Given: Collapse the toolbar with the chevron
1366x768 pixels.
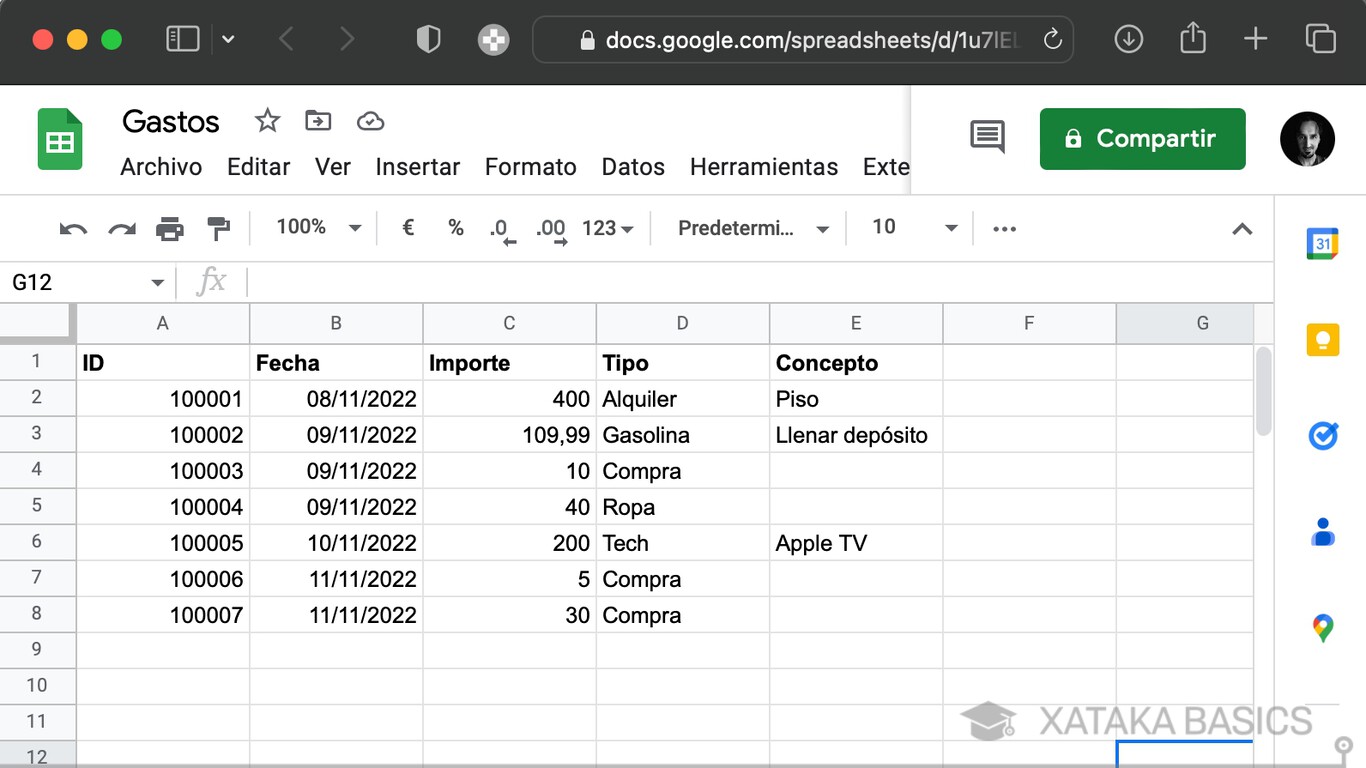Looking at the screenshot, I should coord(1242,228).
